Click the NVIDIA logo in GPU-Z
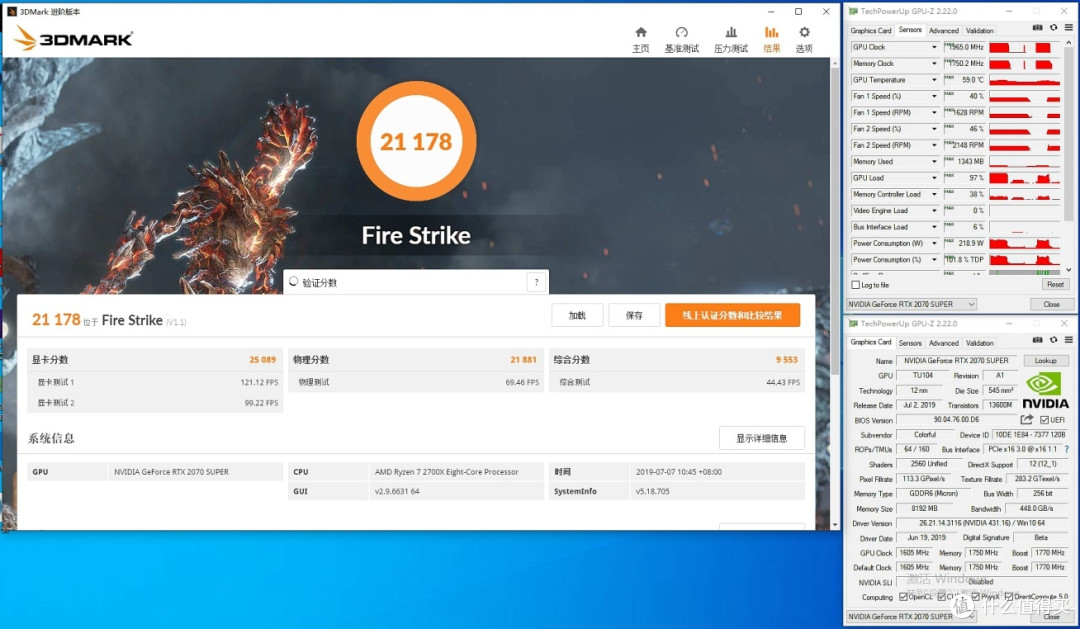Screen dimensions: 1080x629 1045,391
